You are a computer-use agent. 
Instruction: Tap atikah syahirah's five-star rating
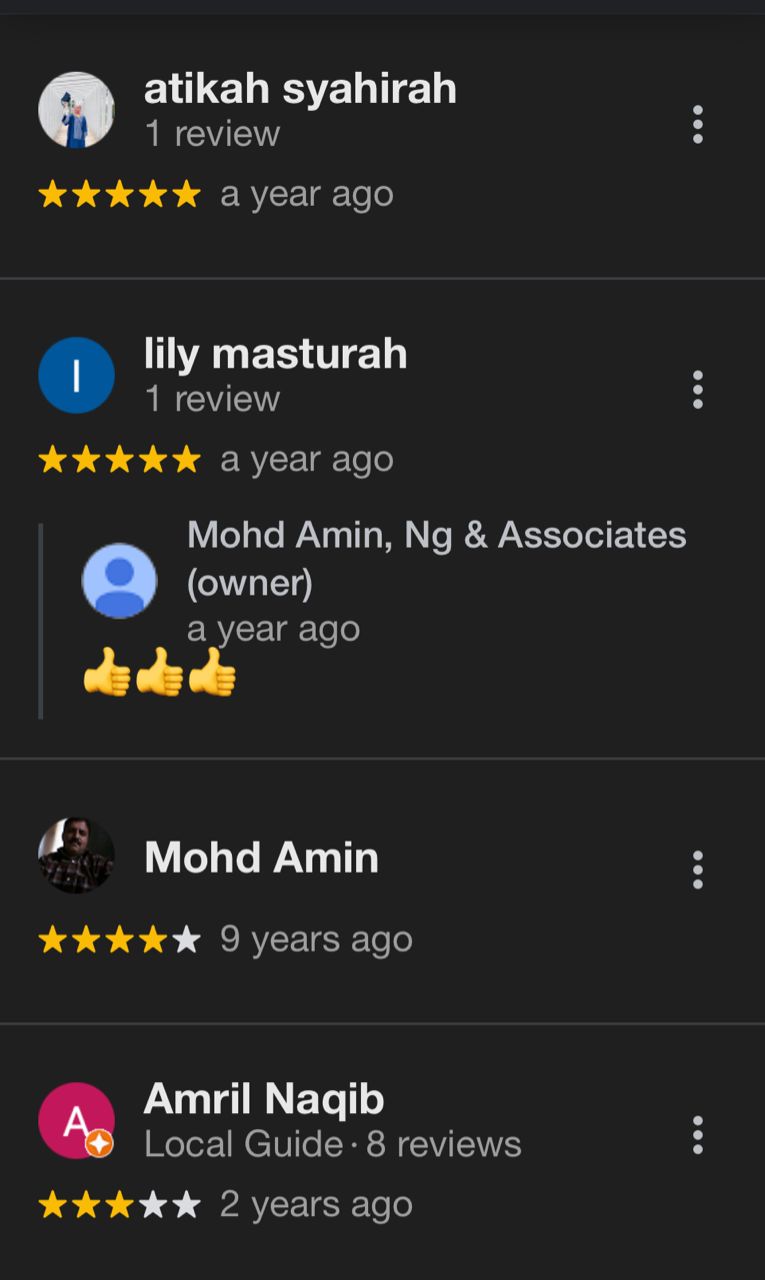click(x=119, y=194)
